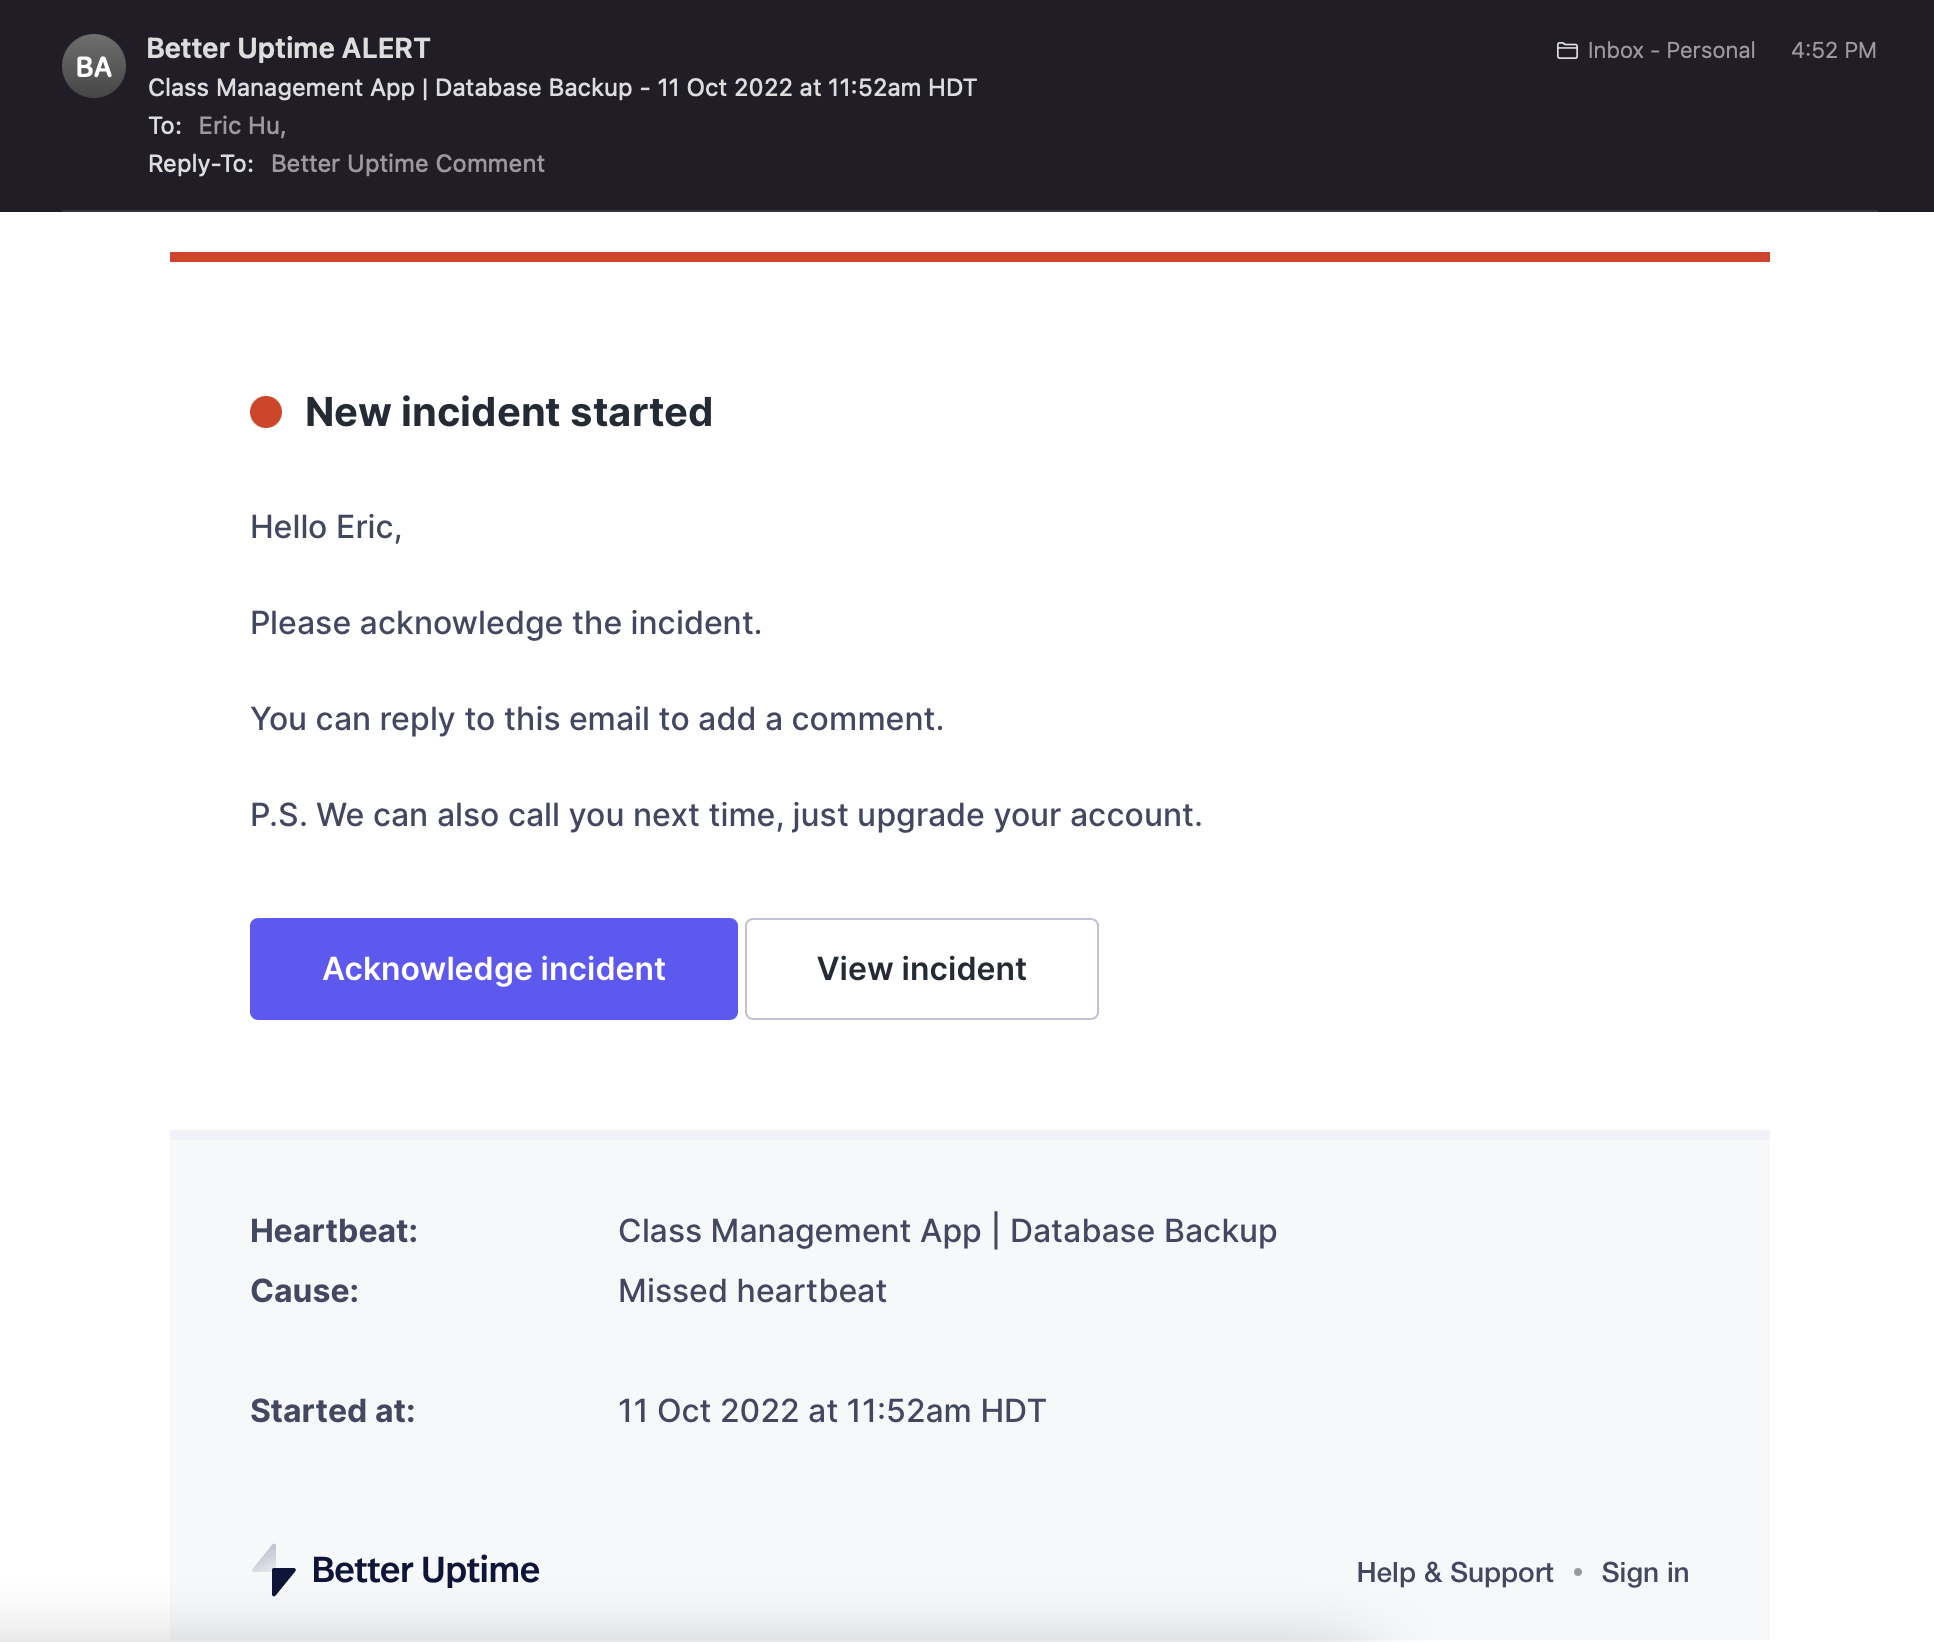The image size is (1934, 1642).
Task: Click the red incident status dot
Action: [x=266, y=412]
